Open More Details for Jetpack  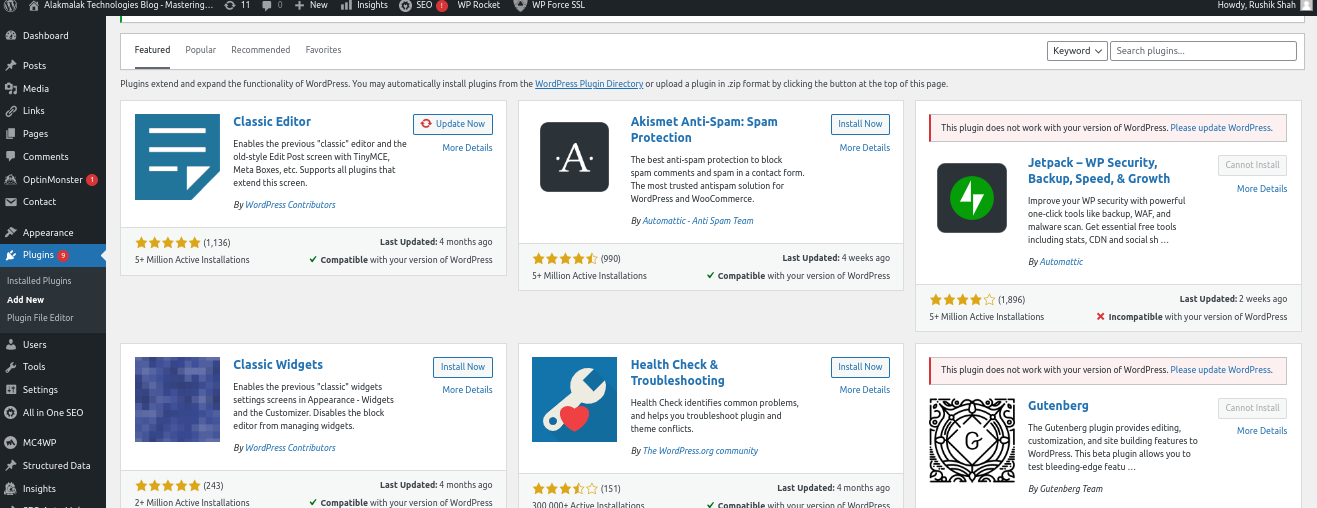tap(1262, 189)
